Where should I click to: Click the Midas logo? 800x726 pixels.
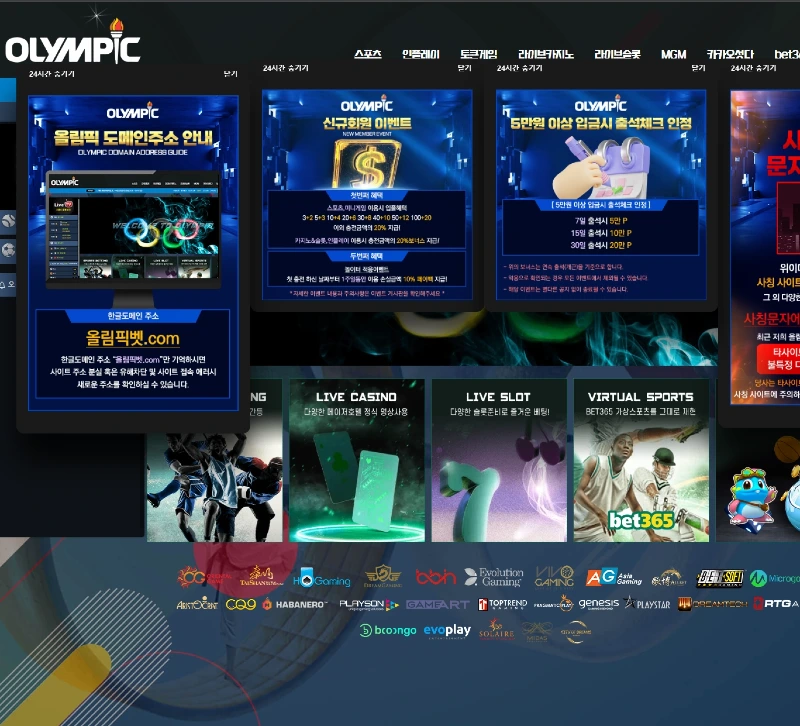pos(537,632)
